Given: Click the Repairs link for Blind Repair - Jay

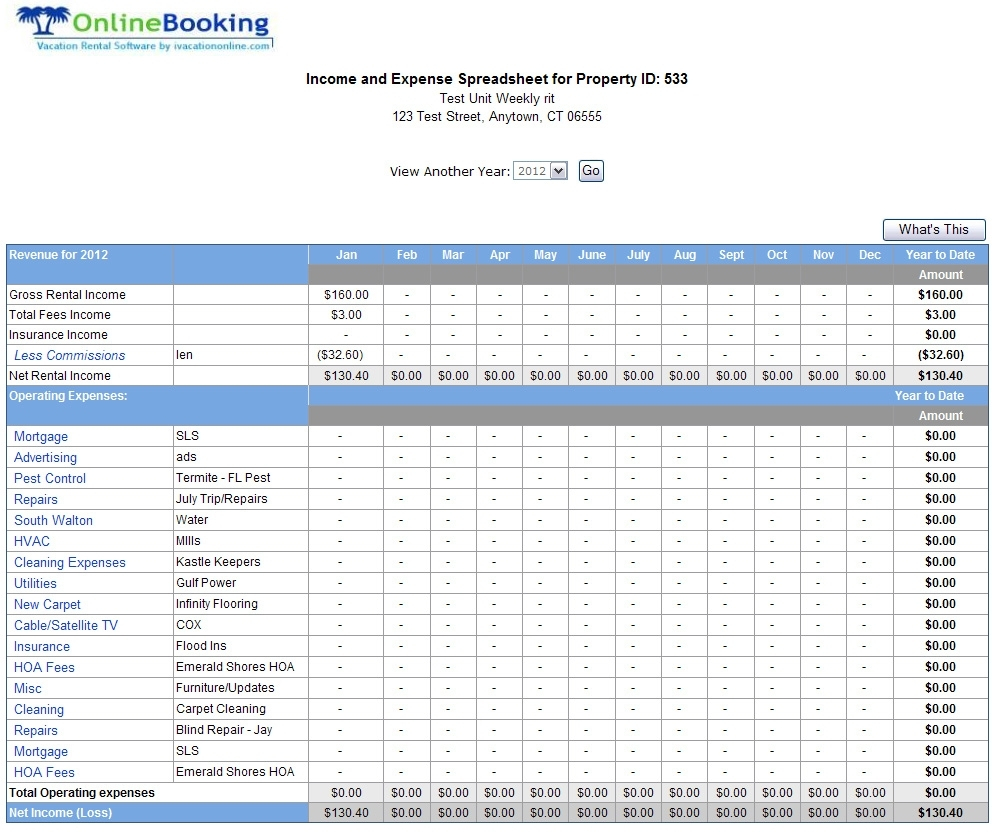Looking at the screenshot, I should point(36,730).
